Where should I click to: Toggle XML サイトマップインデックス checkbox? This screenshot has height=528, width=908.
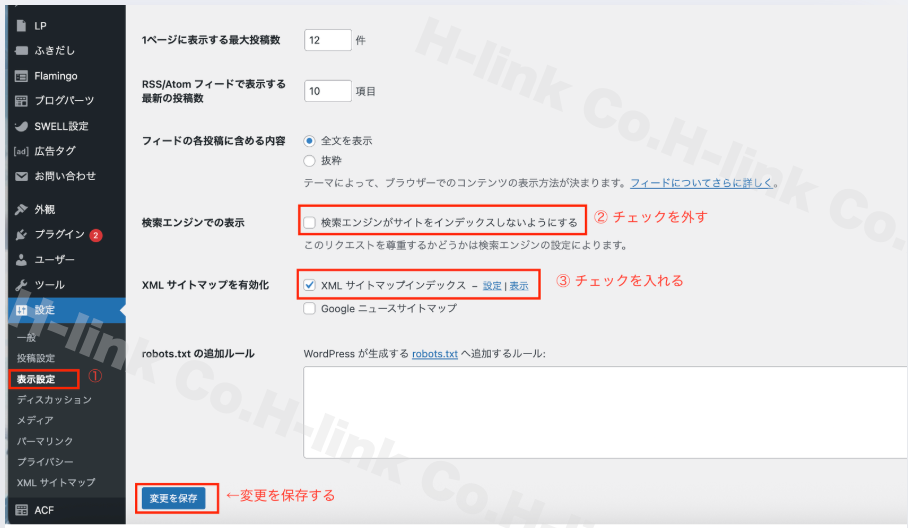[x=310, y=285]
